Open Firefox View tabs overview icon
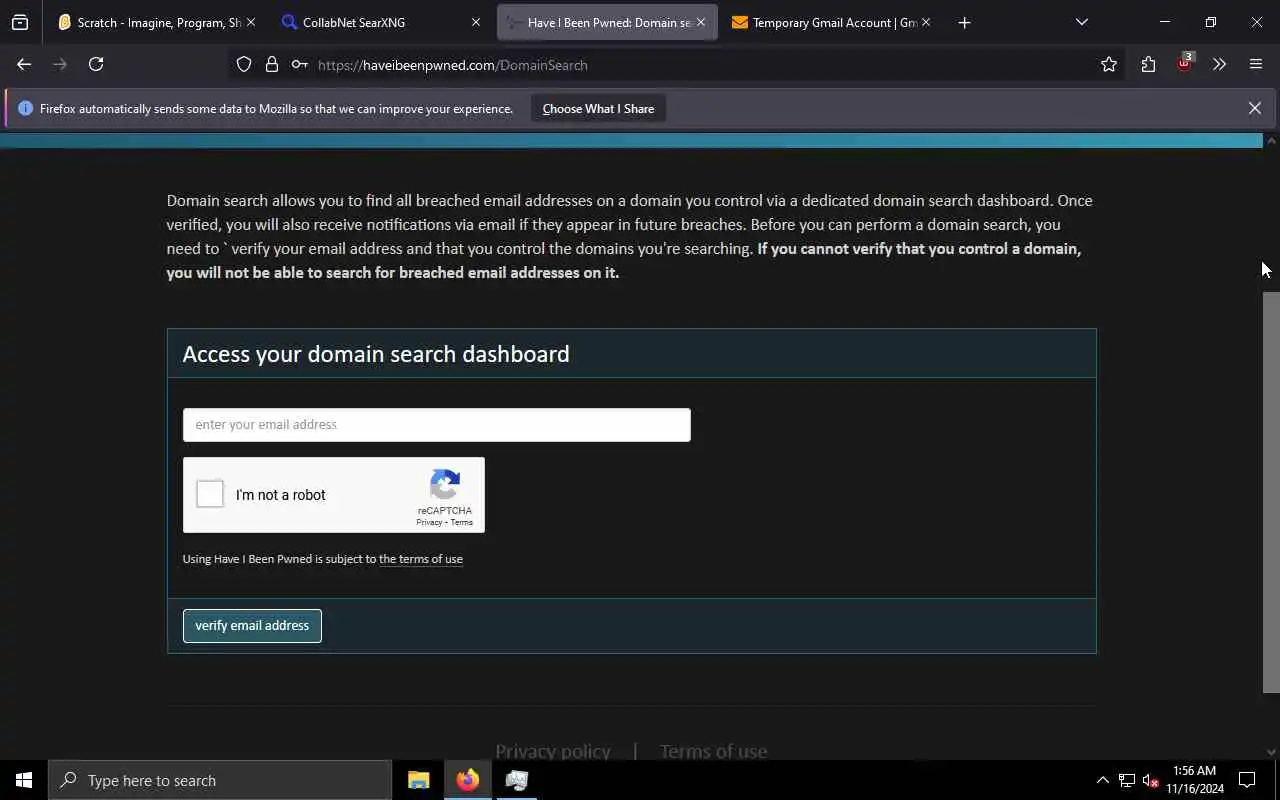The height and width of the screenshot is (800, 1280). tap(20, 22)
